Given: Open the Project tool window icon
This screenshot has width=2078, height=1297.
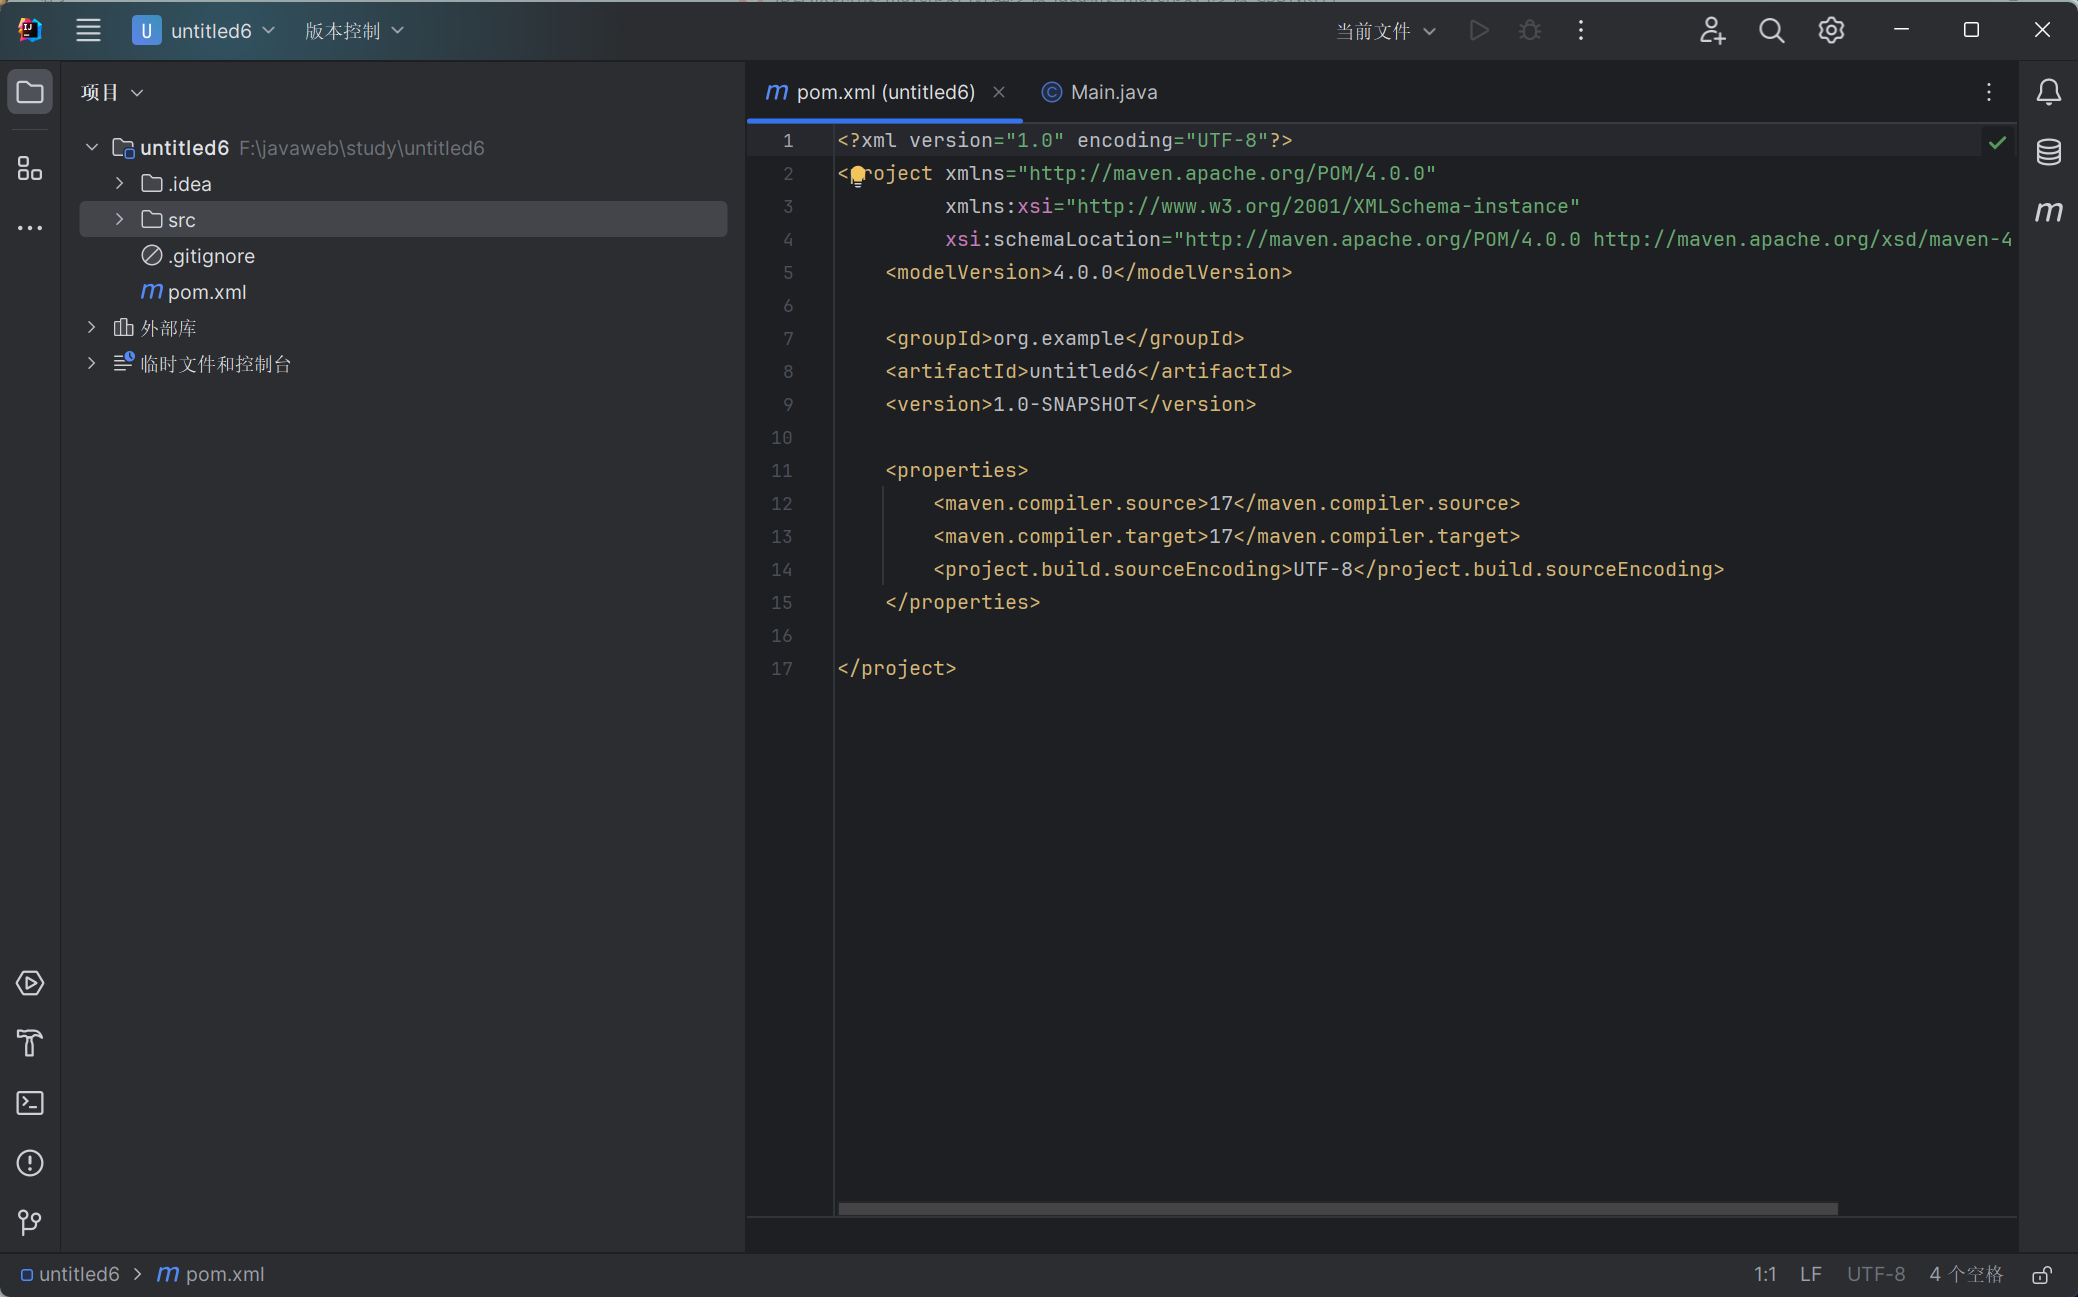Looking at the screenshot, I should [30, 92].
